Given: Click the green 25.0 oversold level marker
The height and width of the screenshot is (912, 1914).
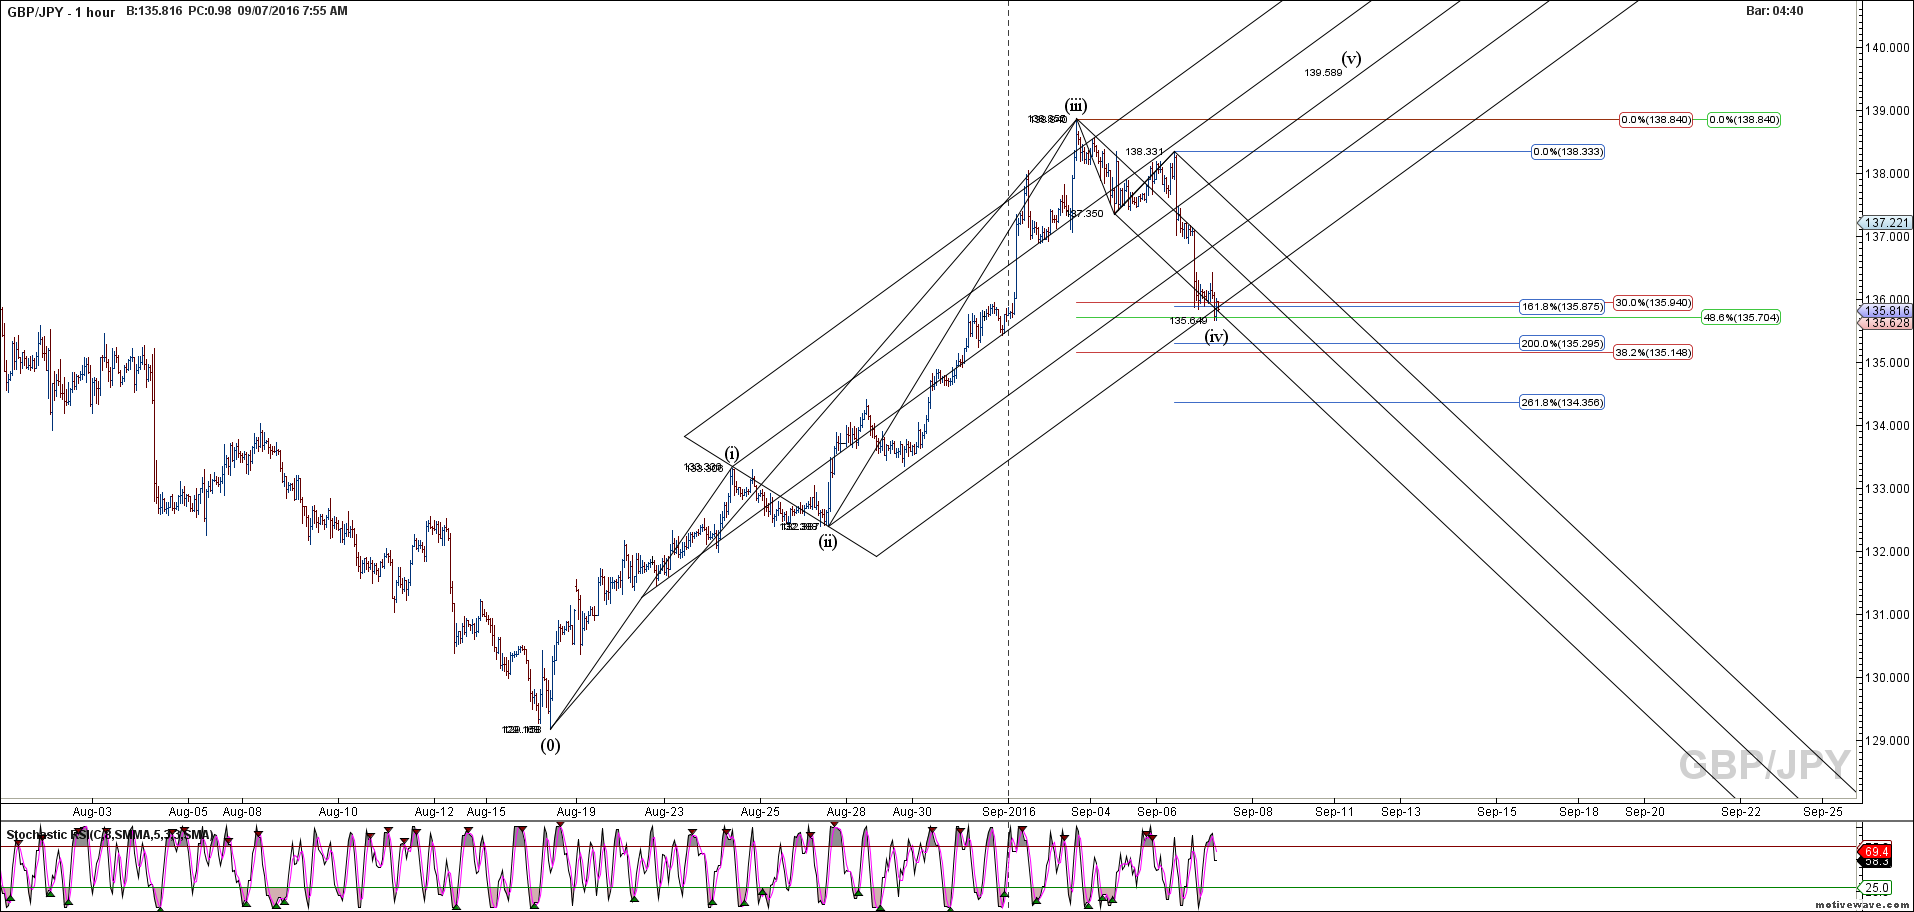Looking at the screenshot, I should pyautogui.click(x=1876, y=888).
